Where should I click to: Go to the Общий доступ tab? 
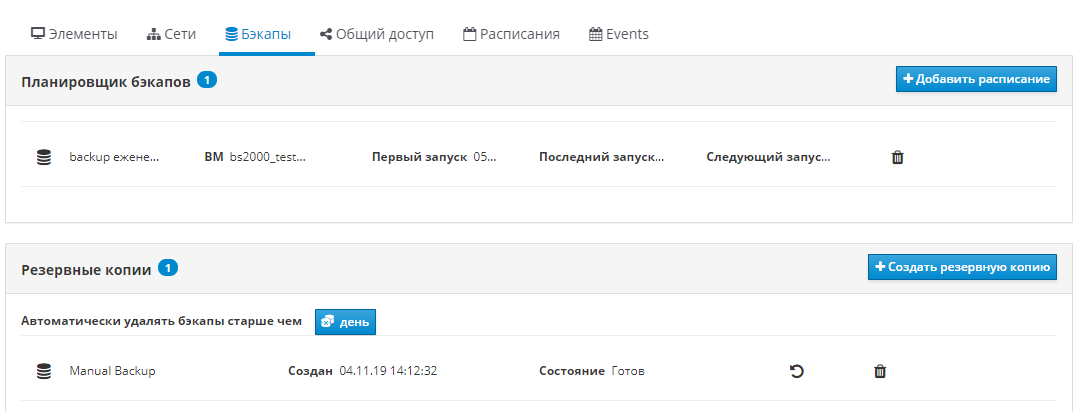pyautogui.click(x=376, y=34)
